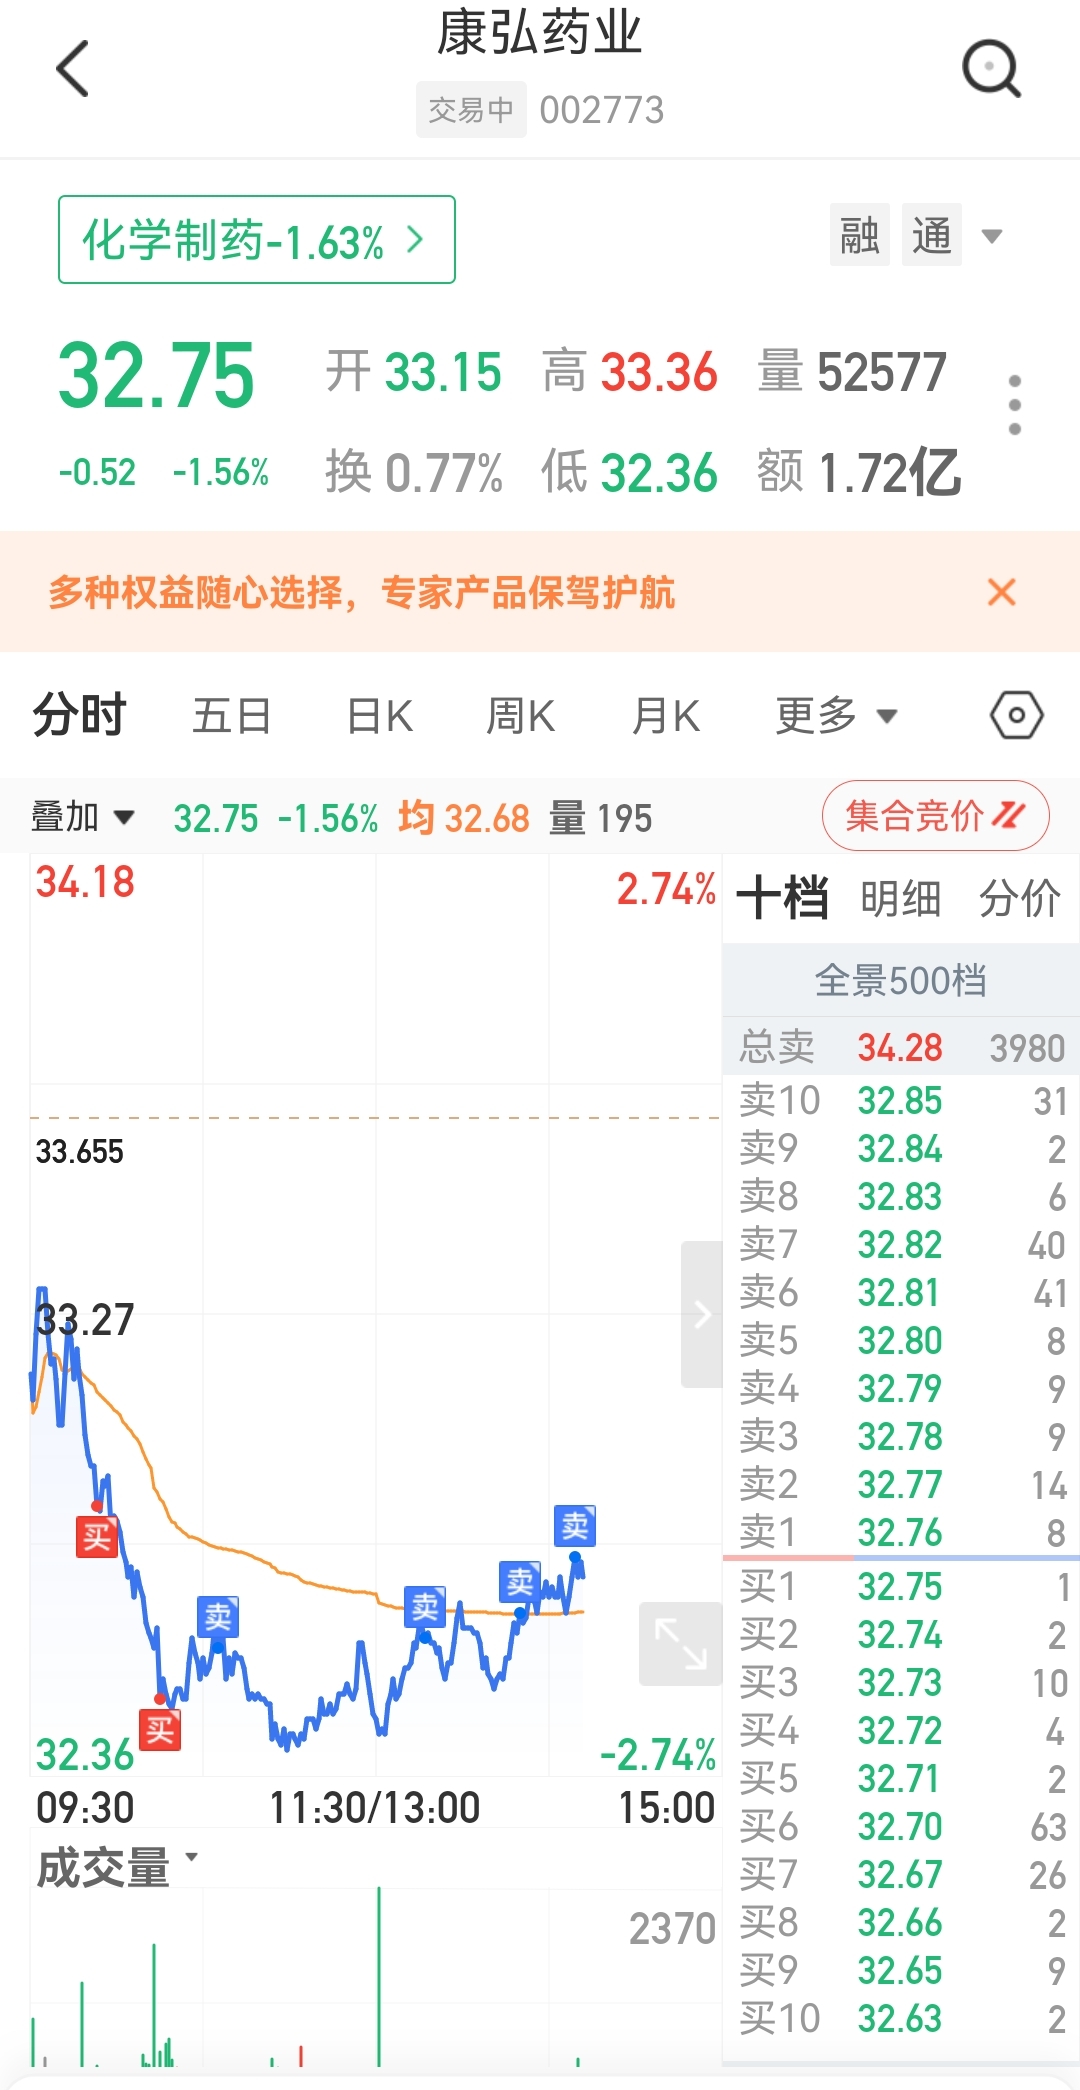Select the 卖7 row at 32.82
1080x2090 pixels.
(901, 1244)
